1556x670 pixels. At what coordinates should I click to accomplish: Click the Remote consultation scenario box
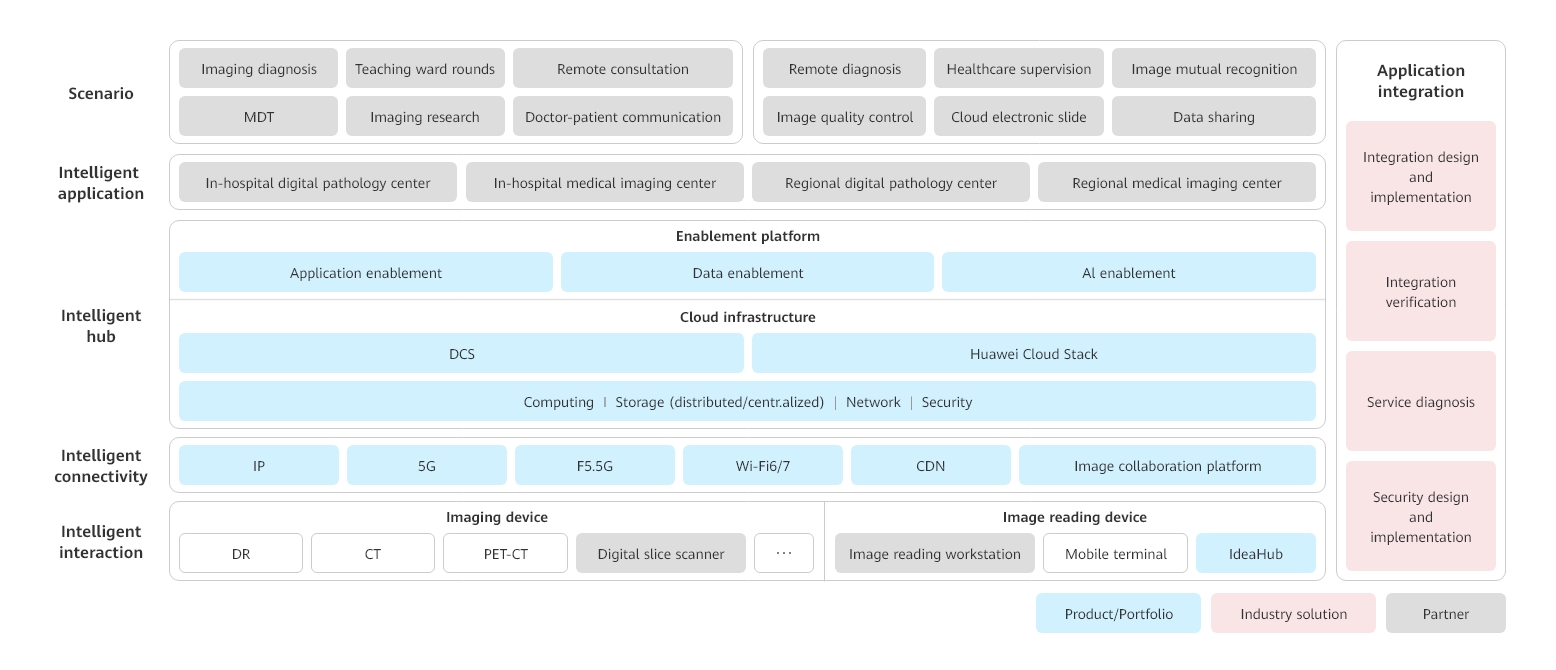pyautogui.click(x=623, y=69)
